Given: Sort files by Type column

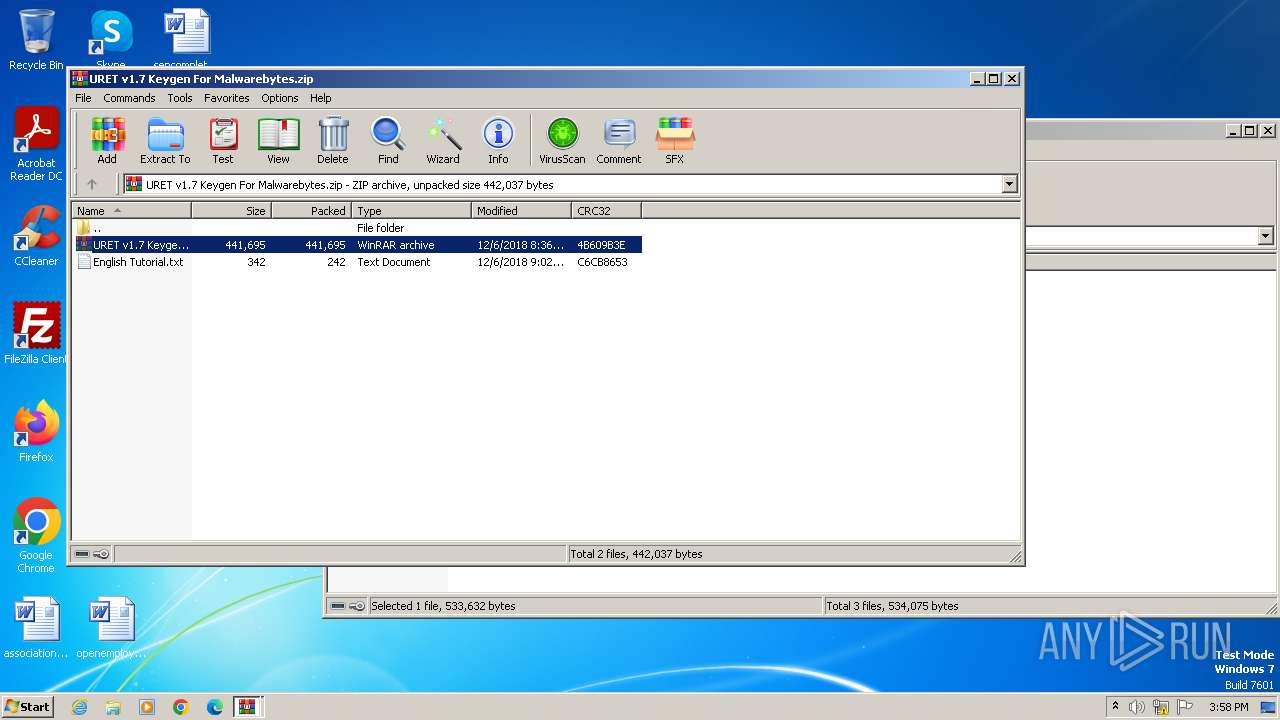Looking at the screenshot, I should click(411, 210).
